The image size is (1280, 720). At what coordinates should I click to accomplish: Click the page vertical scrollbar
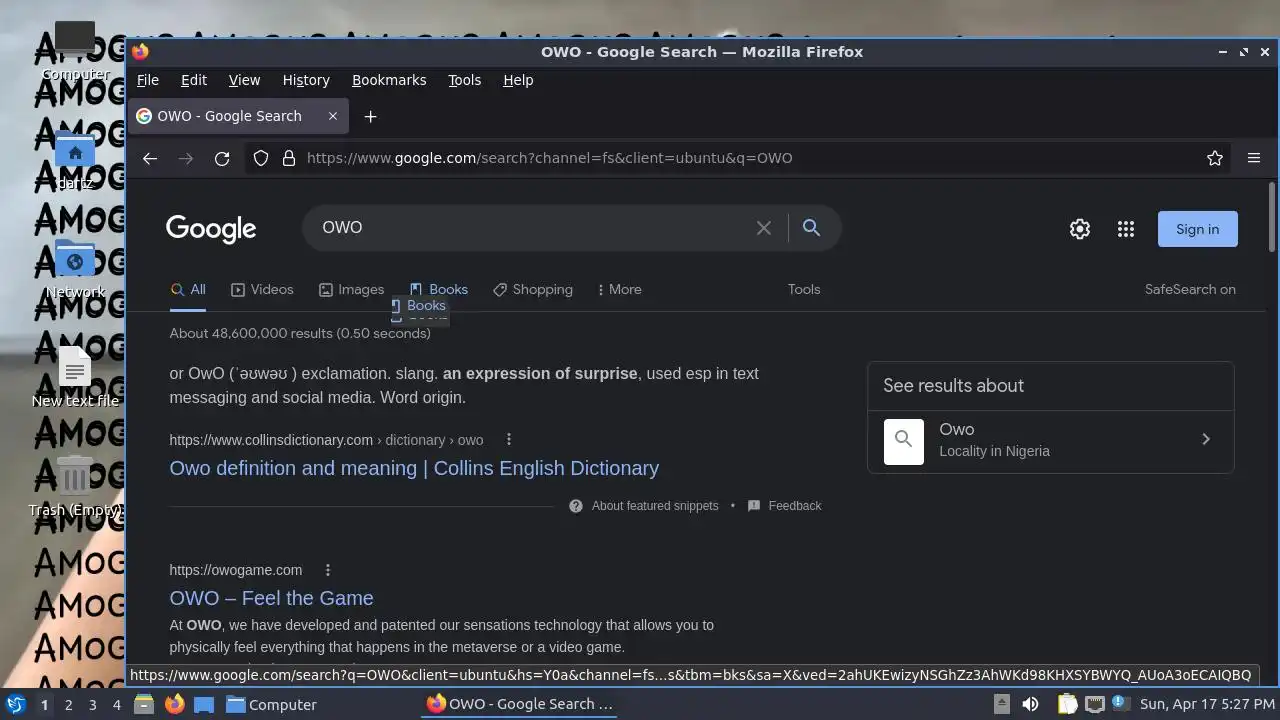(x=1272, y=215)
